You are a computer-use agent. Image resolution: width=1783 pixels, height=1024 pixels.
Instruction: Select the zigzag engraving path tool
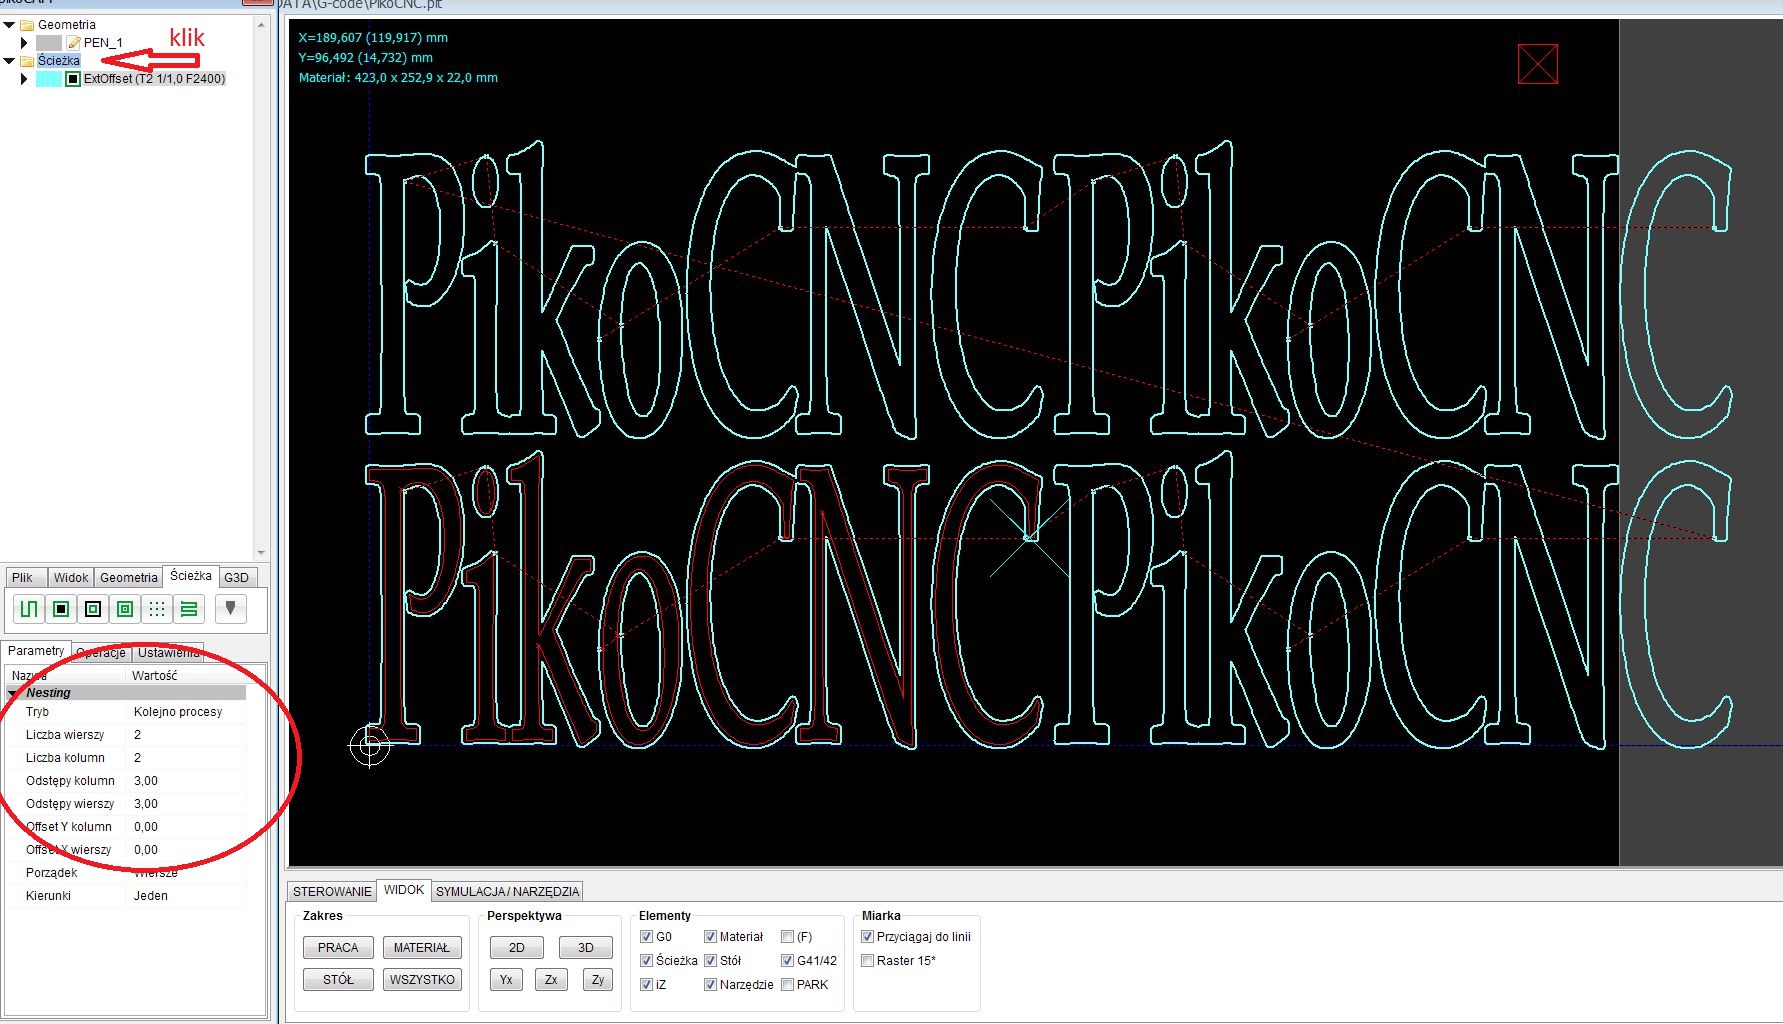29,609
